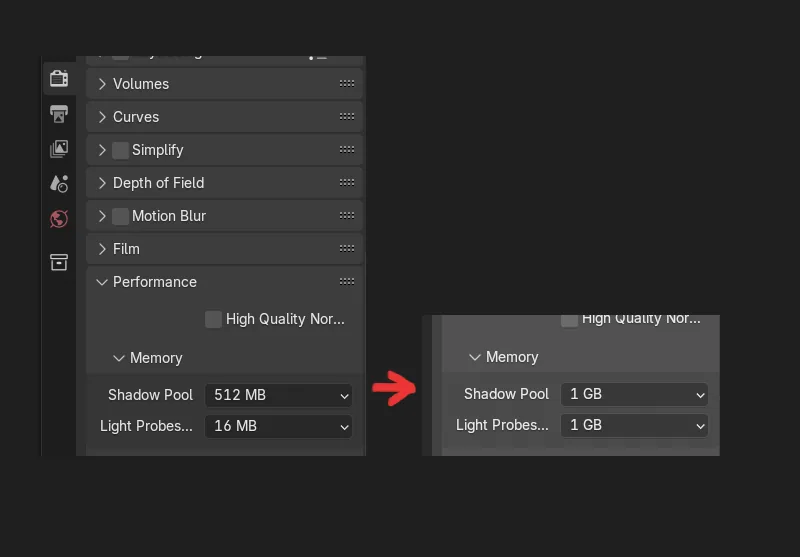800x557 pixels.
Task: Open Light Probes dropdown showing 16 MB
Action: pos(279,426)
